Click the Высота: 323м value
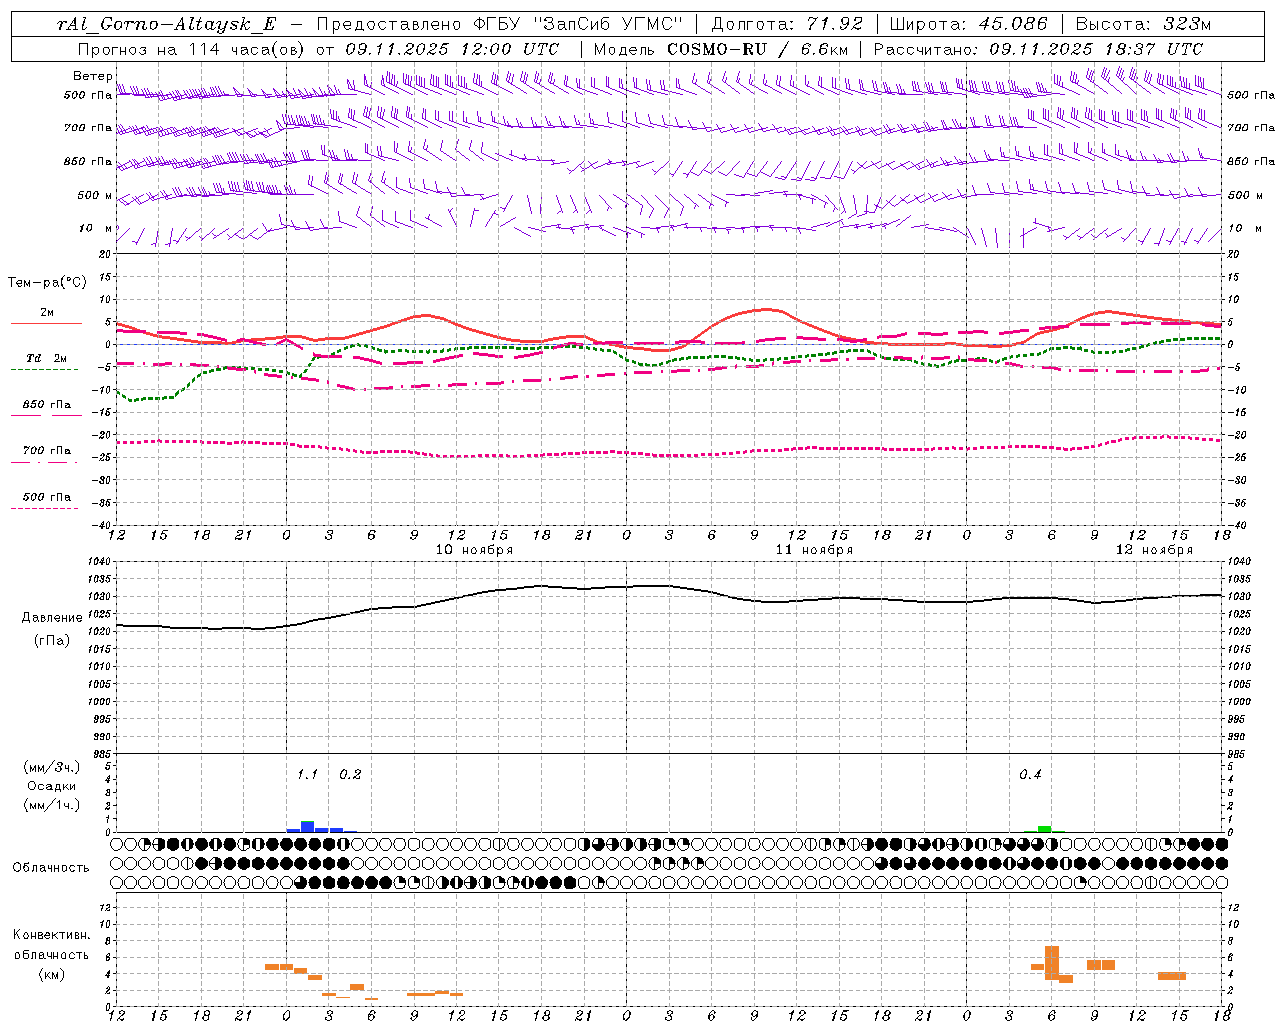 click(x=1143, y=24)
